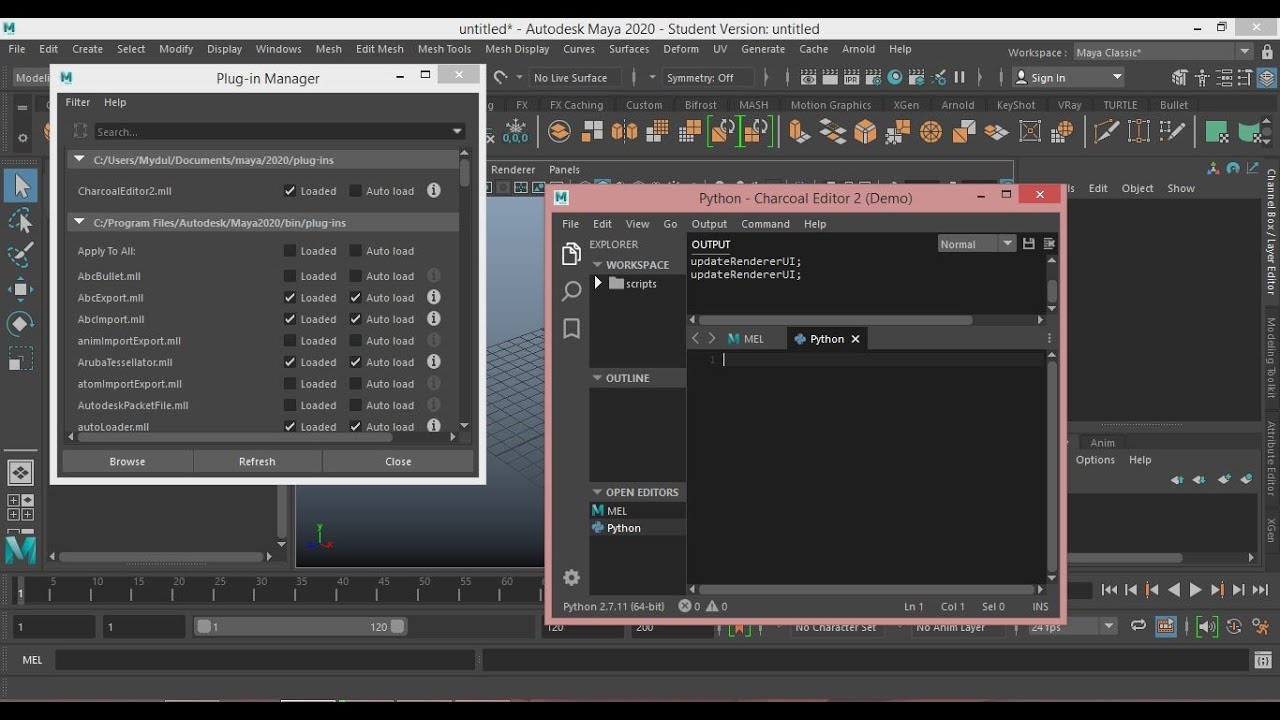Viewport: 1280px width, 720px height.
Task: Click warning count icon in Charcoal status bar
Action: (x=712, y=606)
